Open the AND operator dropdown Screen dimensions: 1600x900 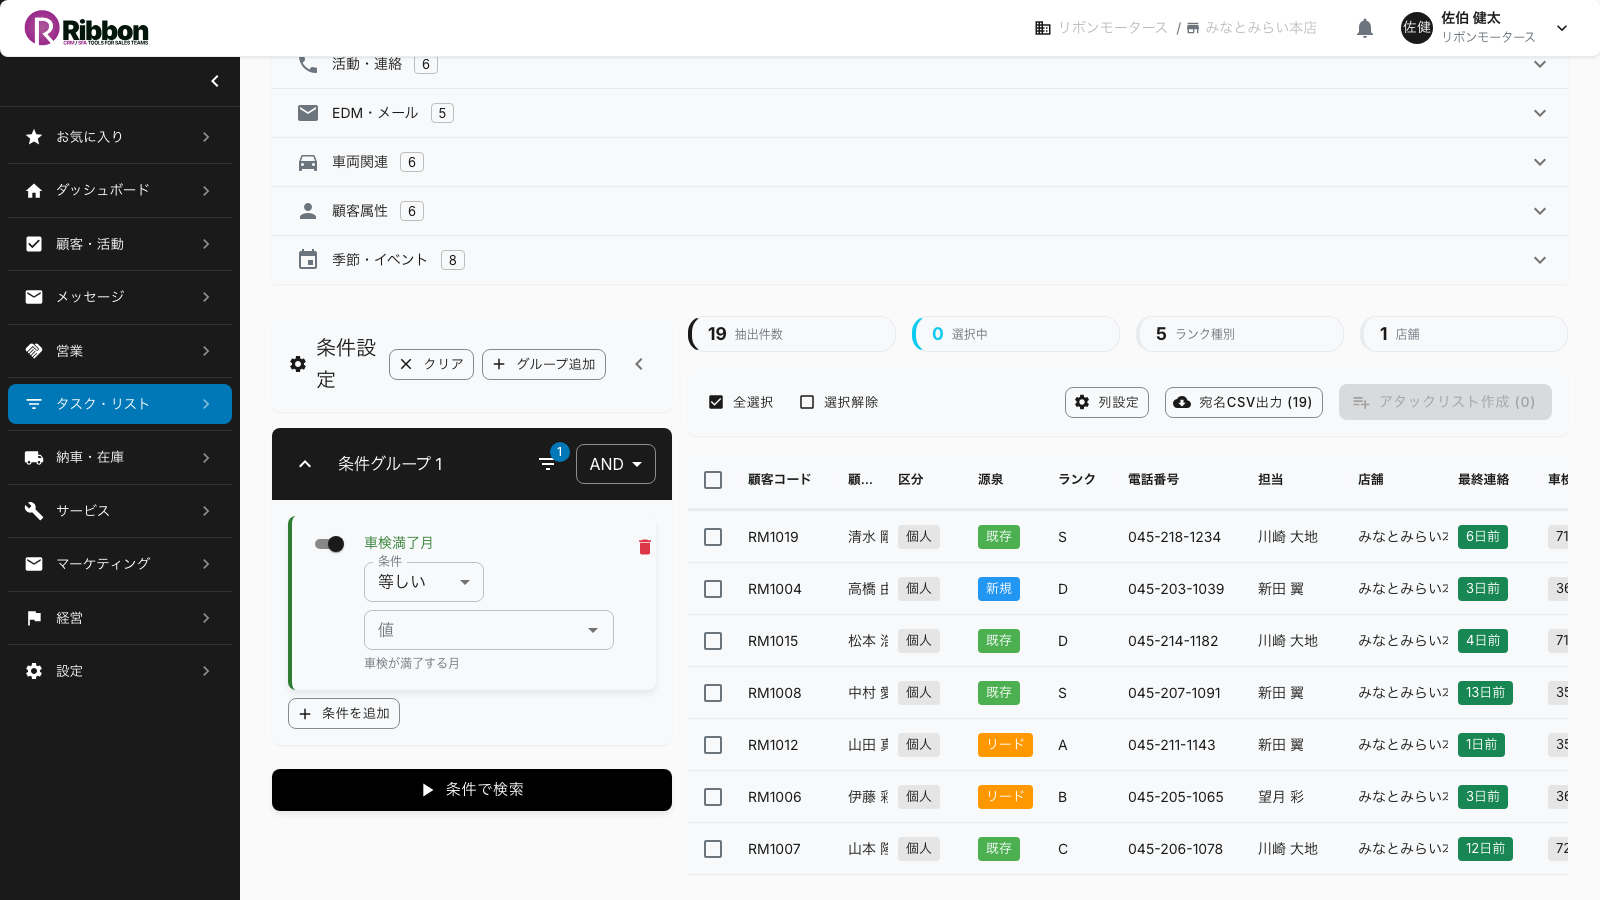coord(616,464)
